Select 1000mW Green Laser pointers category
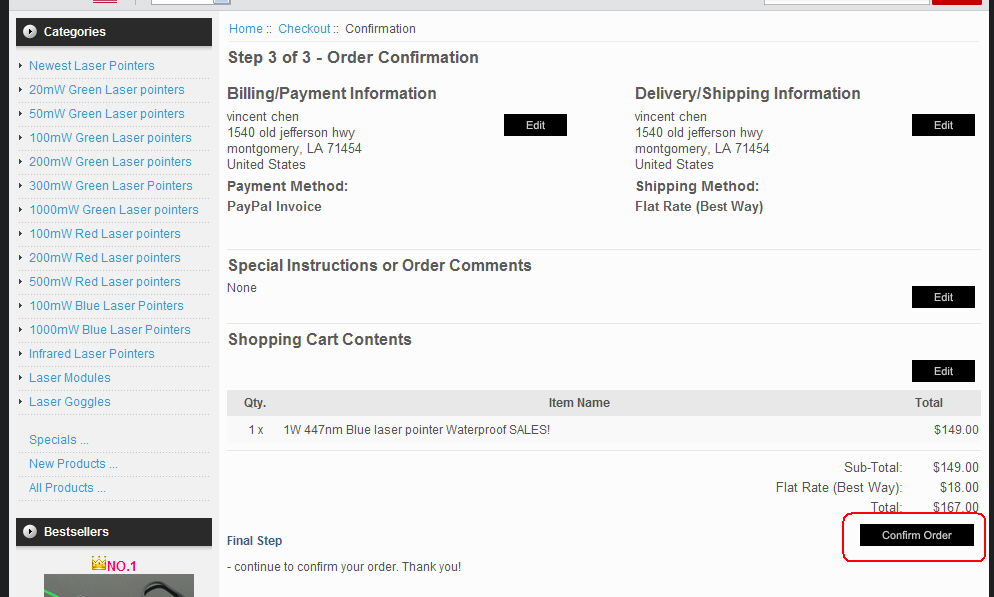Screen dimensions: 994x597 pyautogui.click(x=113, y=210)
